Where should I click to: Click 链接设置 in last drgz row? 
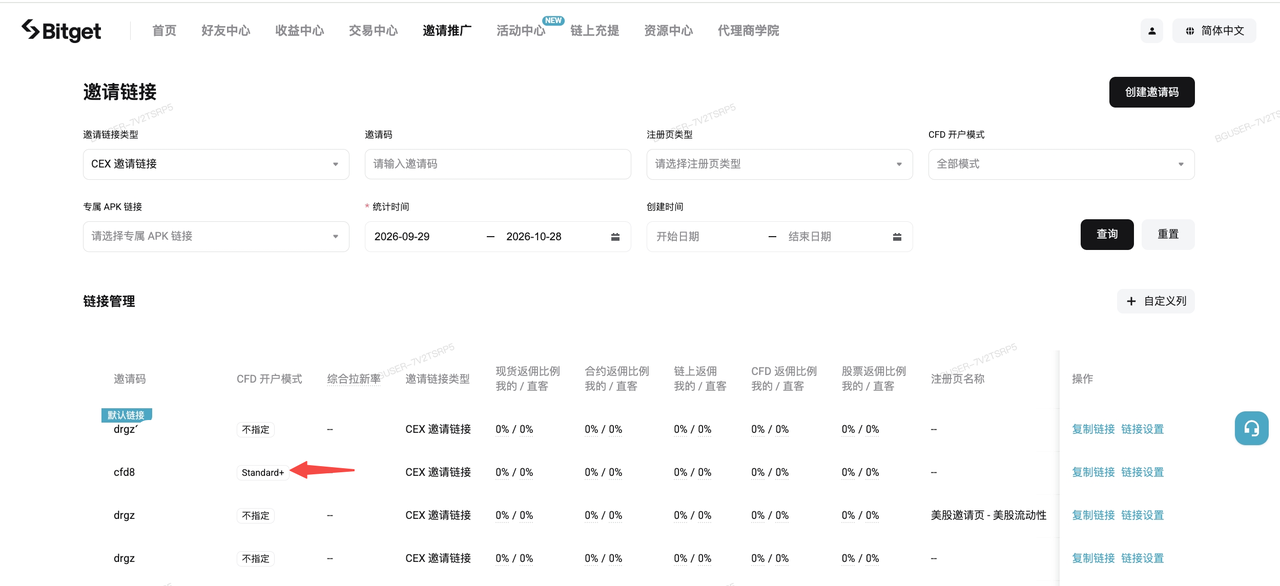click(1142, 558)
